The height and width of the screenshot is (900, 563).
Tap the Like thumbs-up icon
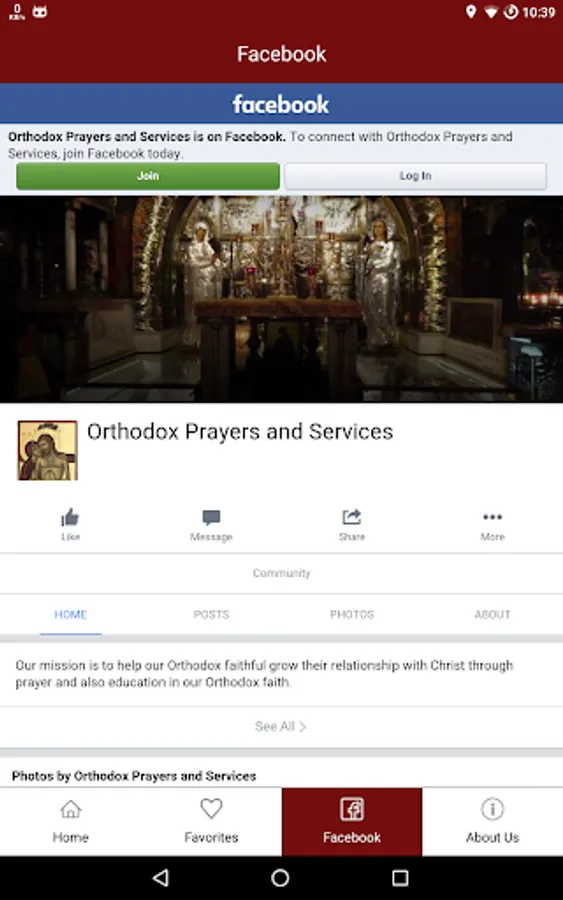[70, 518]
